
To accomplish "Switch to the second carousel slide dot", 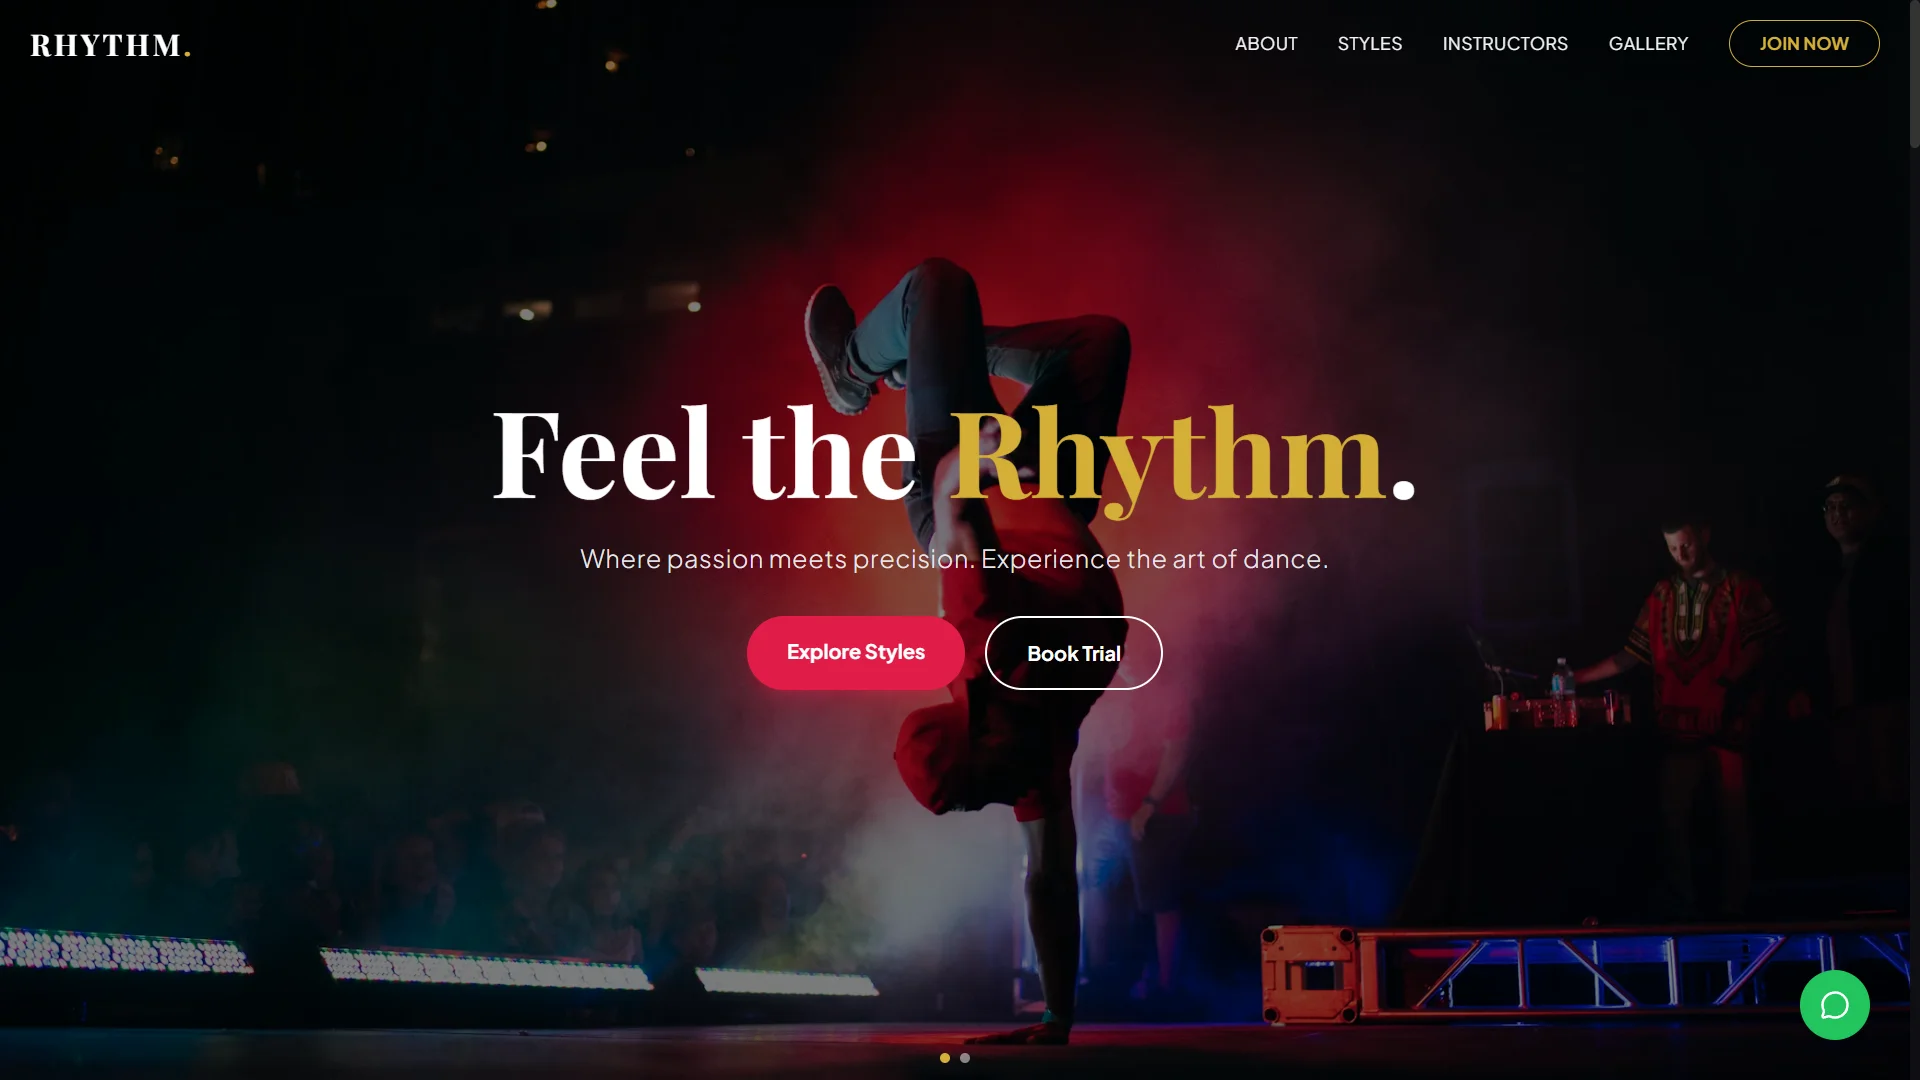I will pos(965,1058).
